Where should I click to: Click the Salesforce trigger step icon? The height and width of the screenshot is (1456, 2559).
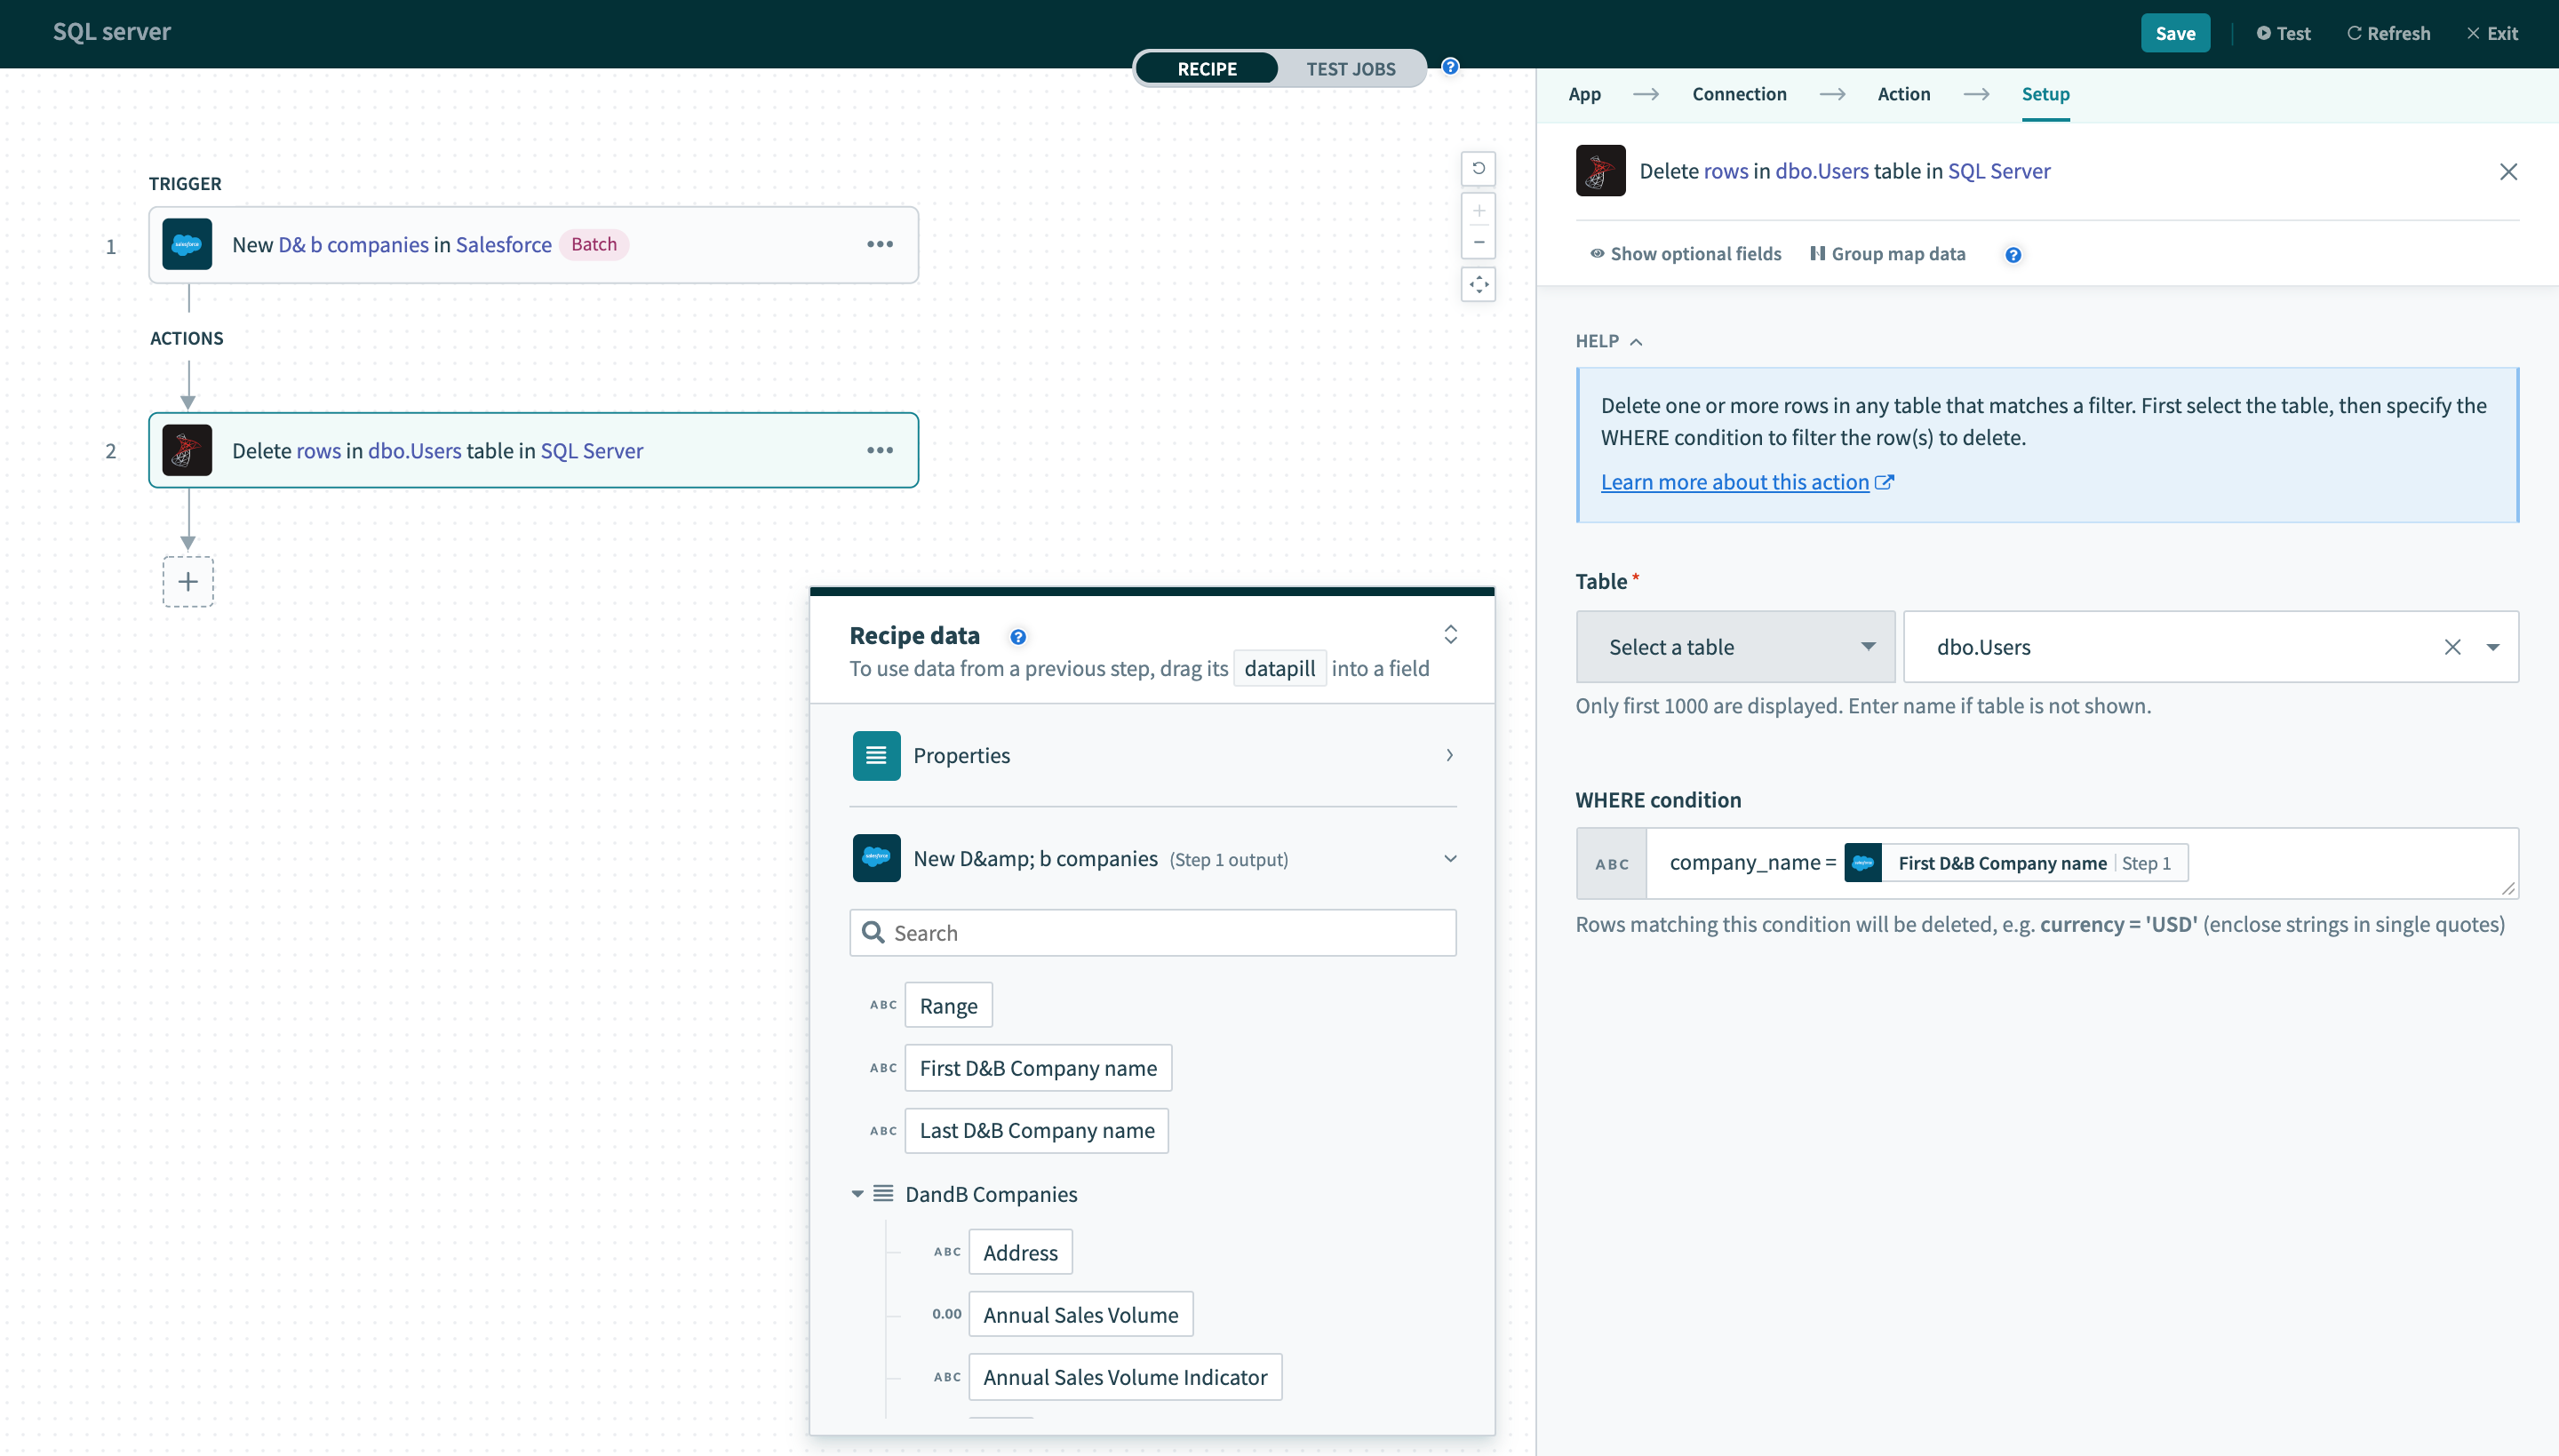tap(187, 244)
